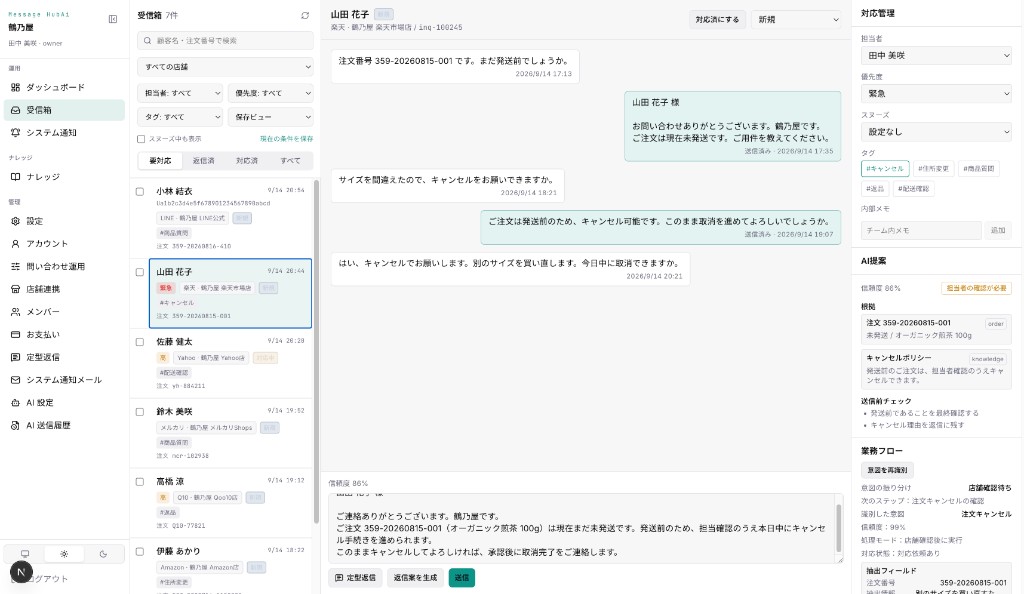The width and height of the screenshot is (1024, 594).
Task: Click 返信案を生成 button
Action: pyautogui.click(x=415, y=578)
